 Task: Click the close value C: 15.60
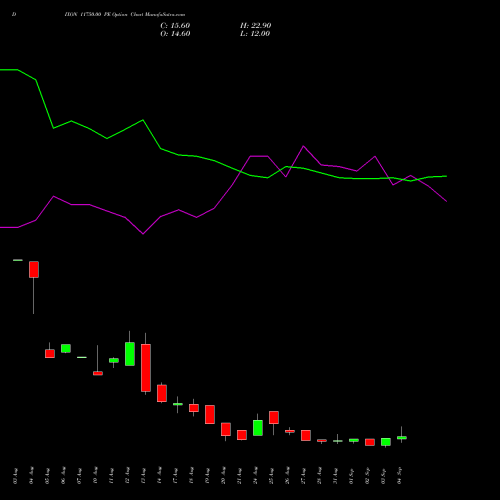pyautogui.click(x=175, y=26)
